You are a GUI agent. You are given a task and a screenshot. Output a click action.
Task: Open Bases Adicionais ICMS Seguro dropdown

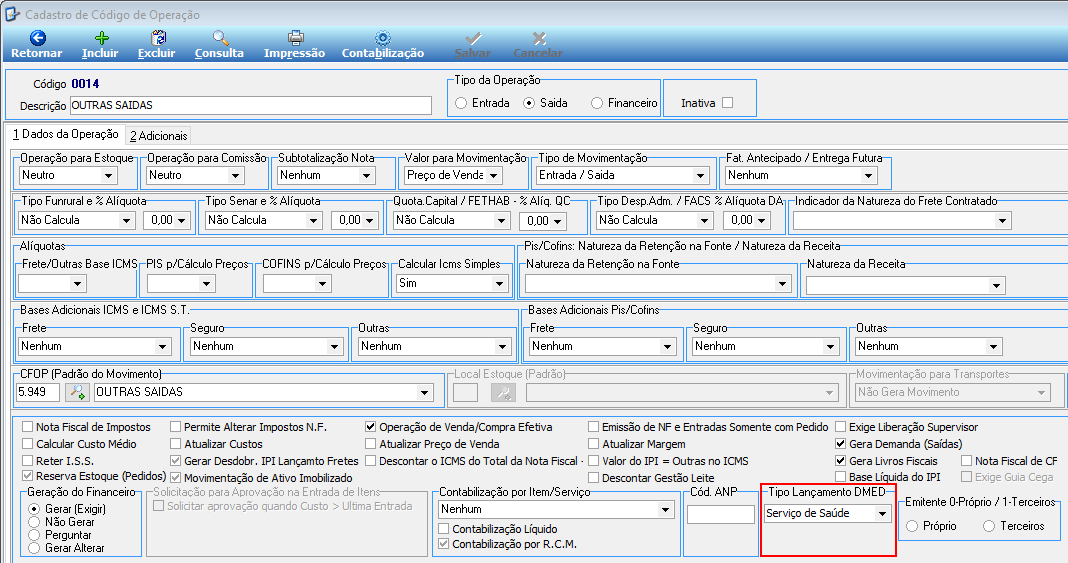[334, 347]
